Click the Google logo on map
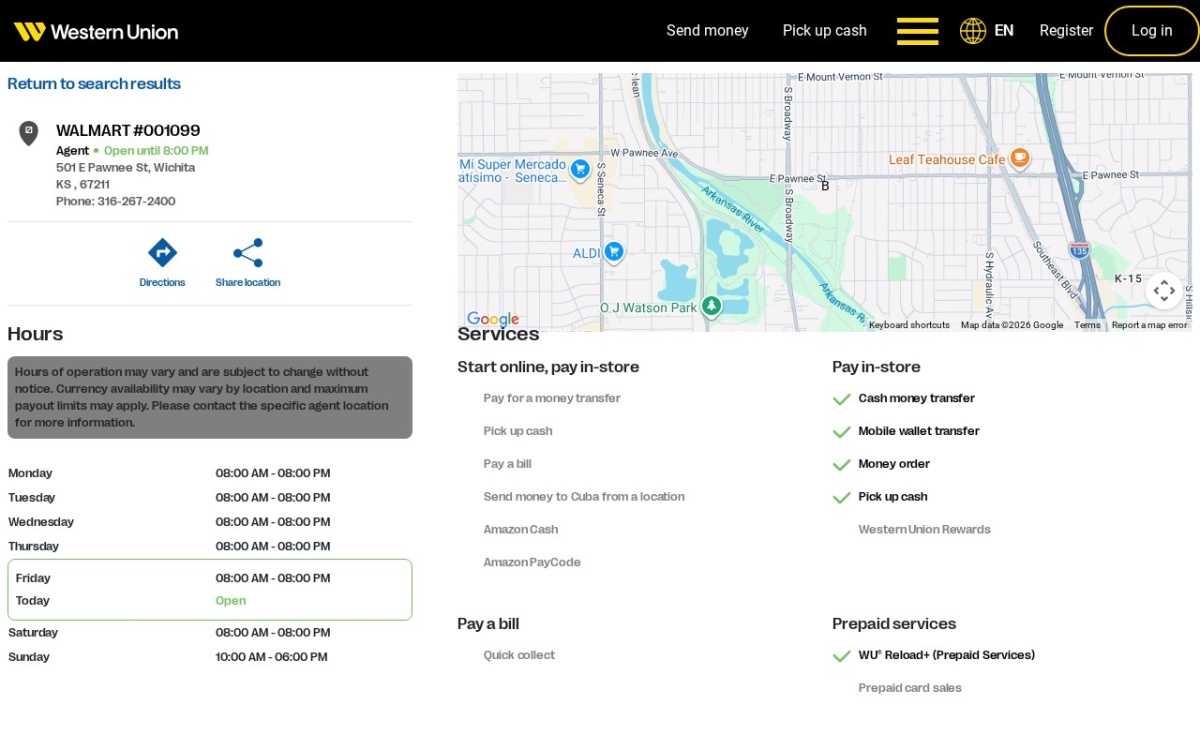Image resolution: width=1200 pixels, height=750 pixels. pyautogui.click(x=493, y=319)
